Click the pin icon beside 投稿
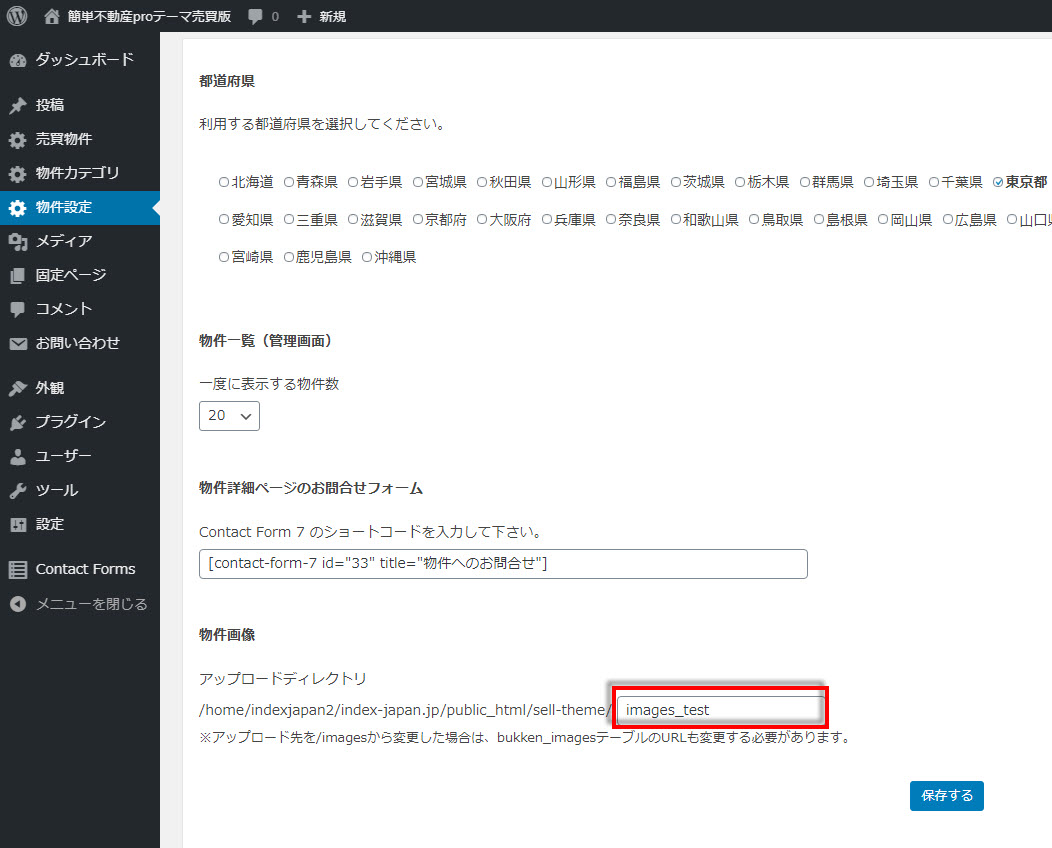Image resolution: width=1052 pixels, height=848 pixels. pos(17,106)
